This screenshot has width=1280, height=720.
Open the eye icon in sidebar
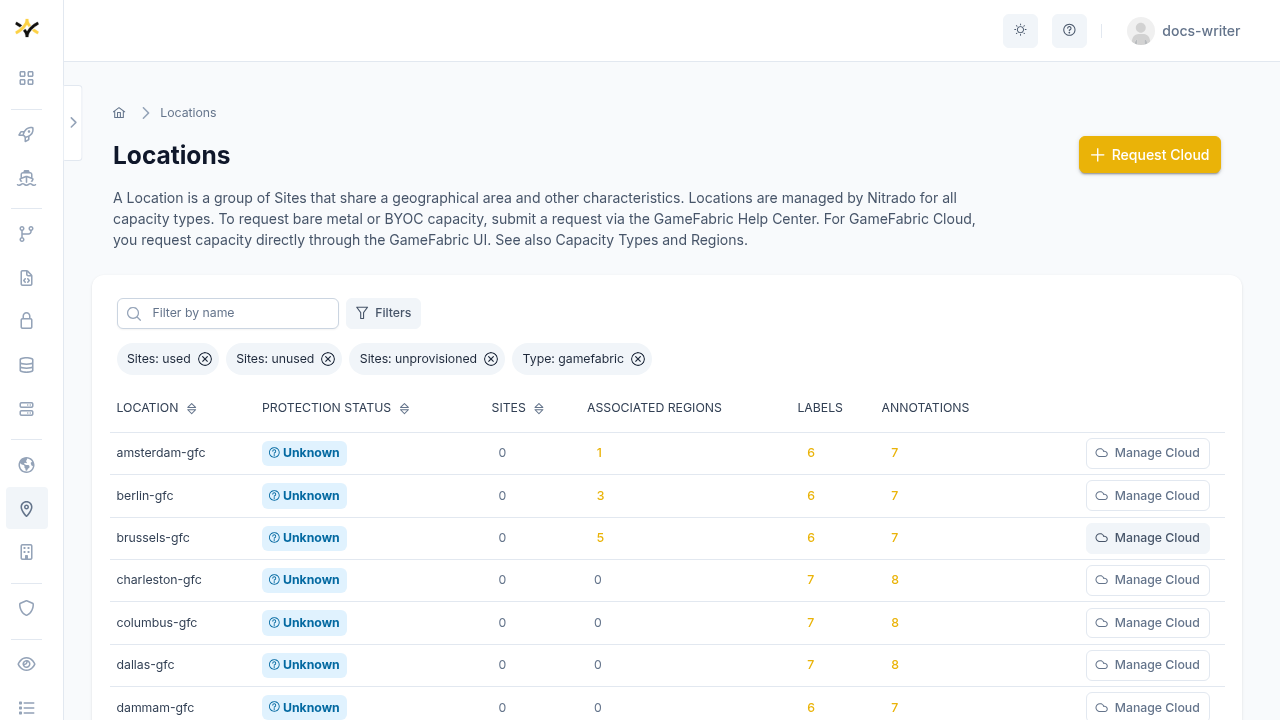pyautogui.click(x=27, y=664)
